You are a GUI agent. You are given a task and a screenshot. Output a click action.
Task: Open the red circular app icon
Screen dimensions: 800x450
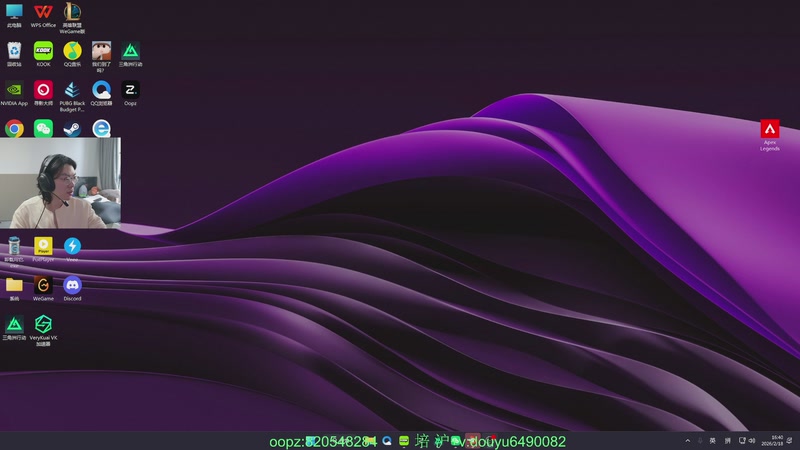[43, 93]
